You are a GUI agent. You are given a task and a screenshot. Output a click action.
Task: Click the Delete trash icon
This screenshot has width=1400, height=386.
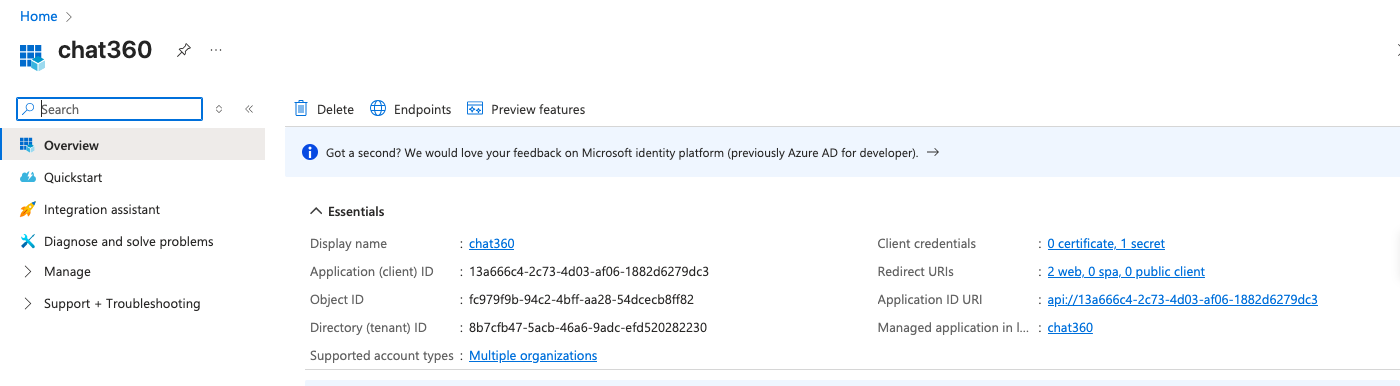pos(301,109)
